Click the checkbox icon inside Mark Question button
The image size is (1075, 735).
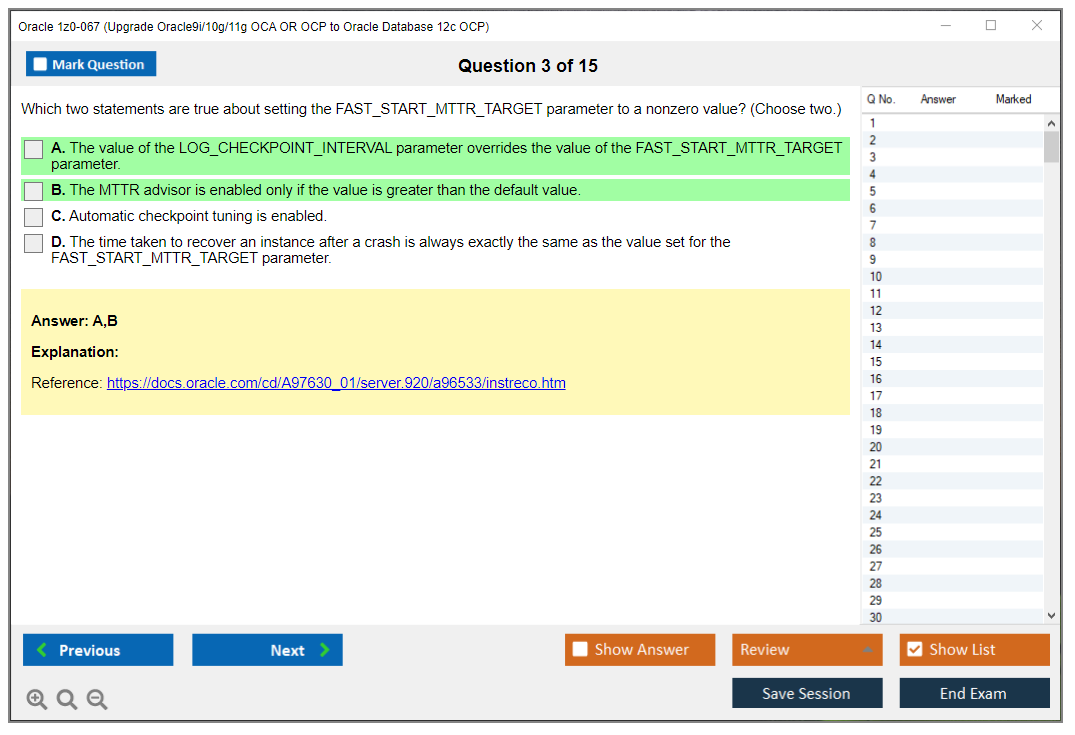(39, 63)
